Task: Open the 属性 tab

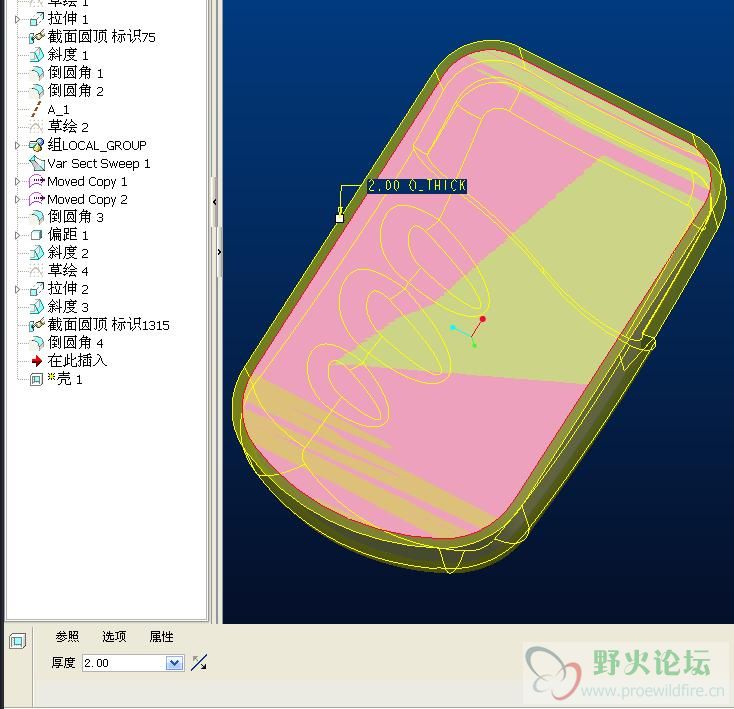Action: pos(161,636)
